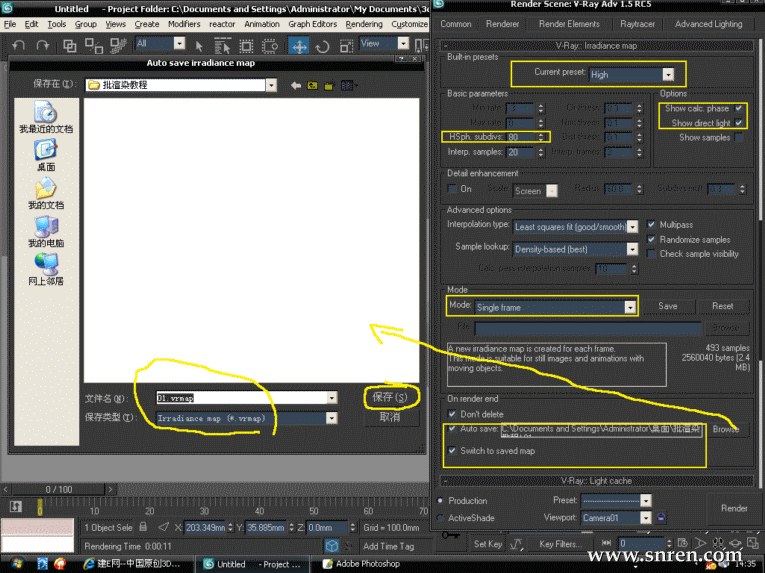Activate the Select and Scale tool

point(346,46)
